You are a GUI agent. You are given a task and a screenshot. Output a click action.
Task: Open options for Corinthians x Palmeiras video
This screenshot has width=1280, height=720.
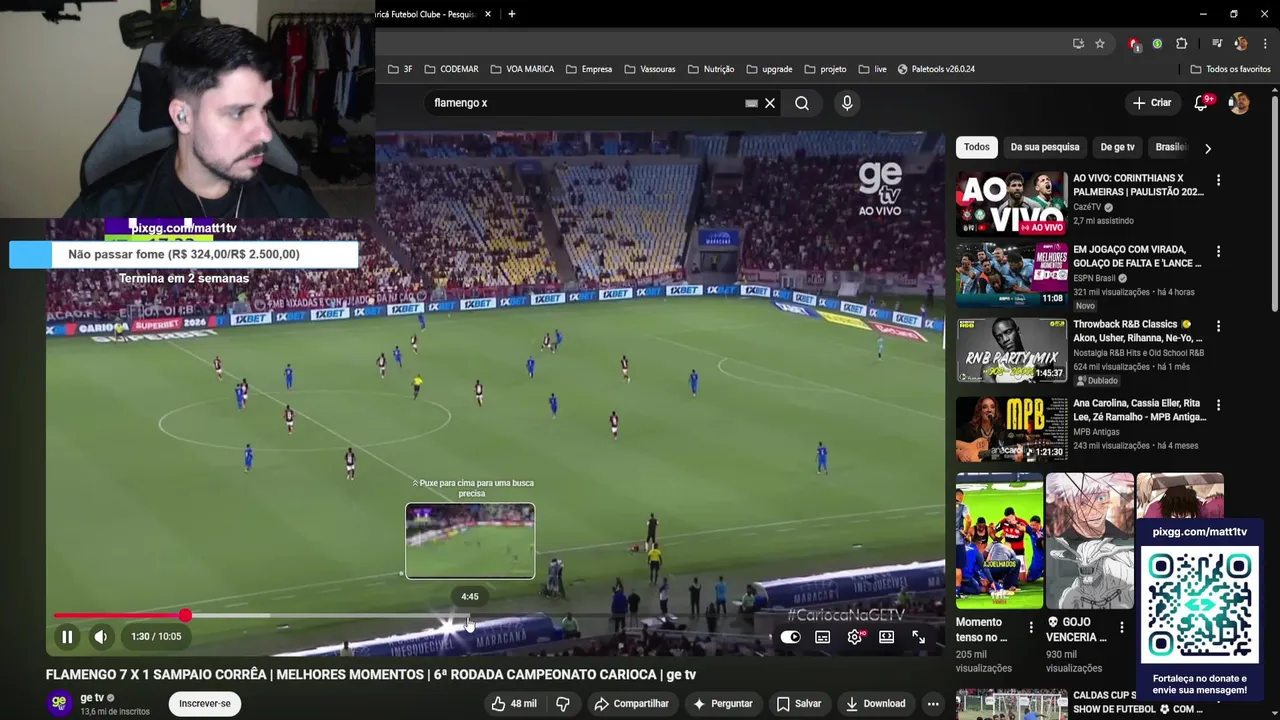[1218, 180]
